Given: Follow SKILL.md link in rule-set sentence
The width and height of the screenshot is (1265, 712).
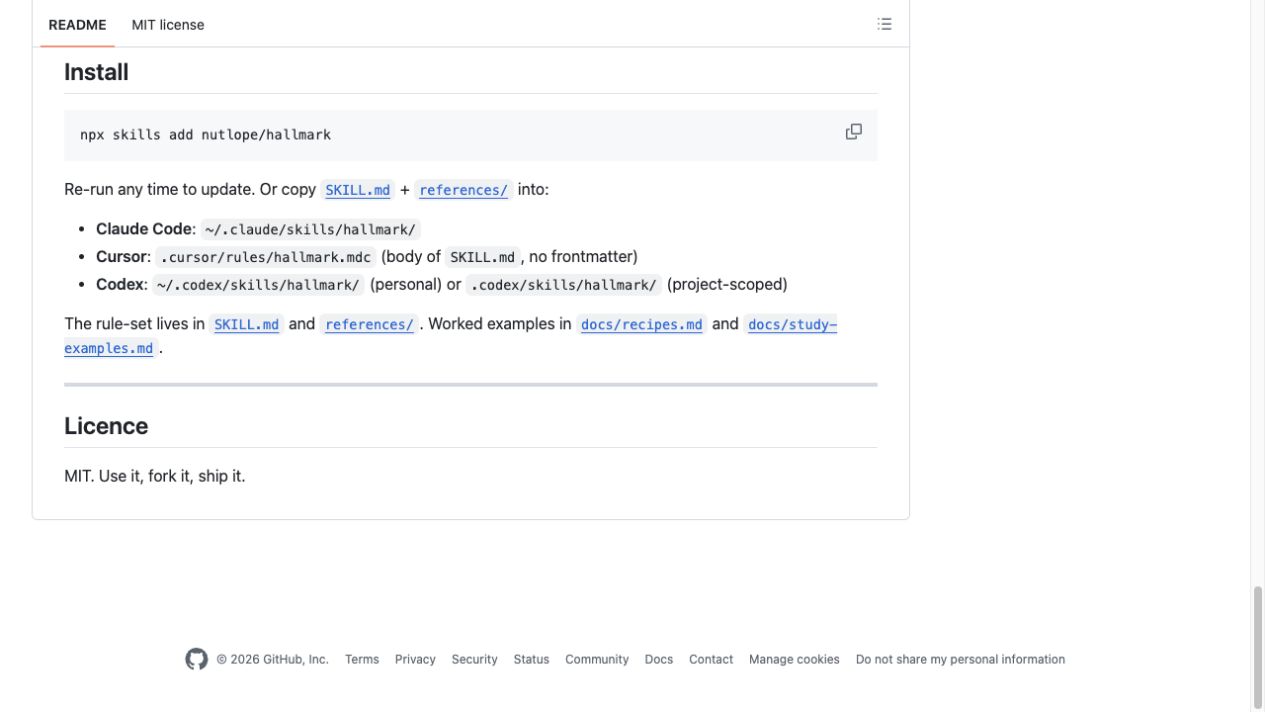Looking at the screenshot, I should click(246, 325).
